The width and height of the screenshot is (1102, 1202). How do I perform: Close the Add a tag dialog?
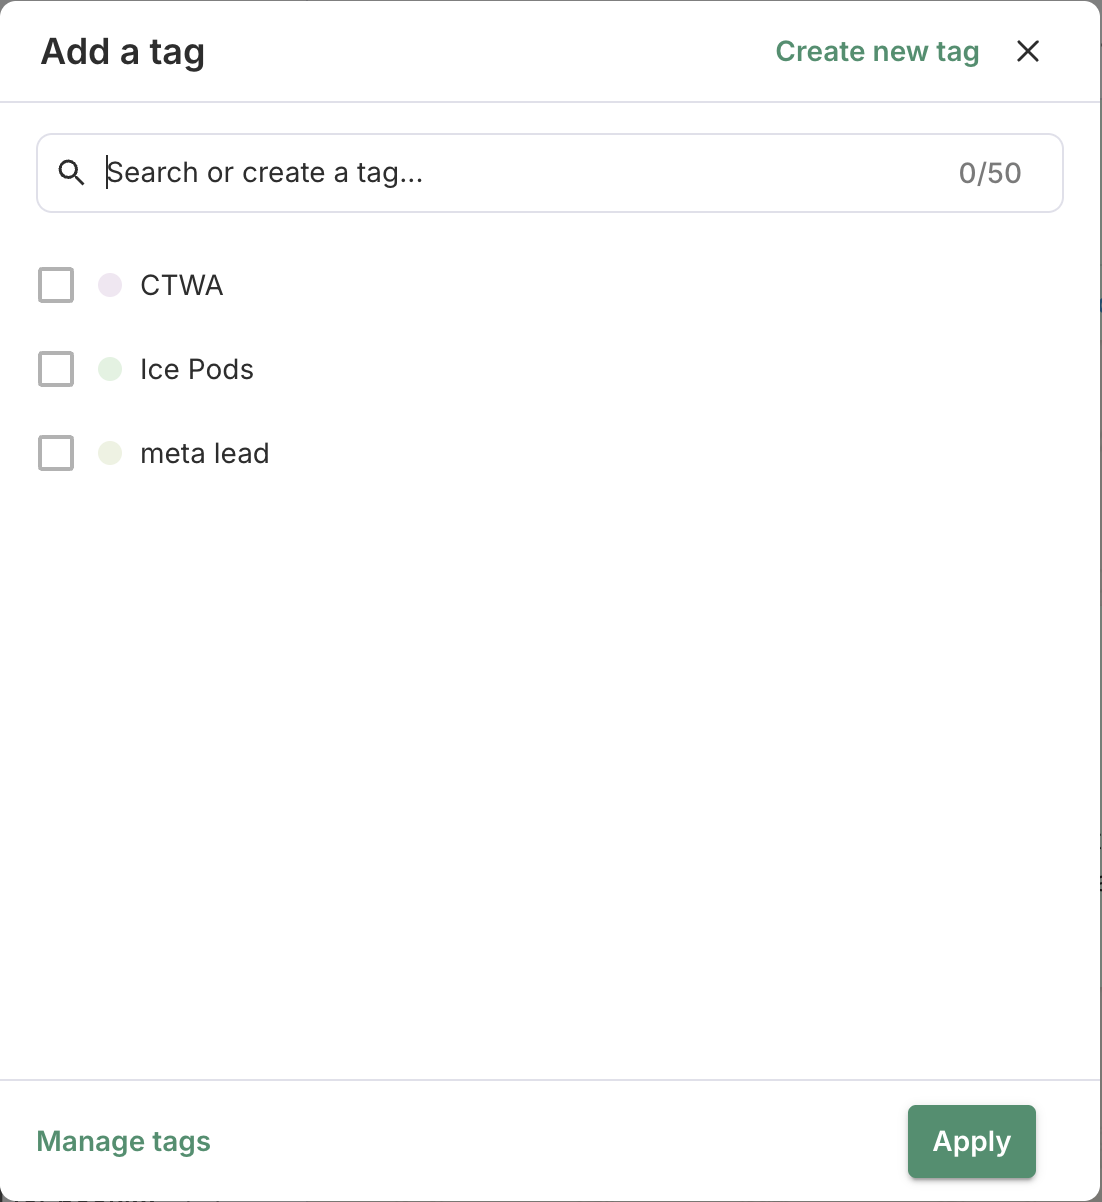1028,52
